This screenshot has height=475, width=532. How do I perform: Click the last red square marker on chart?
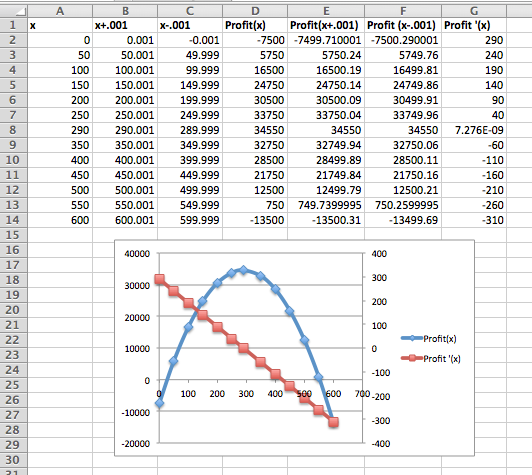tap(334, 422)
